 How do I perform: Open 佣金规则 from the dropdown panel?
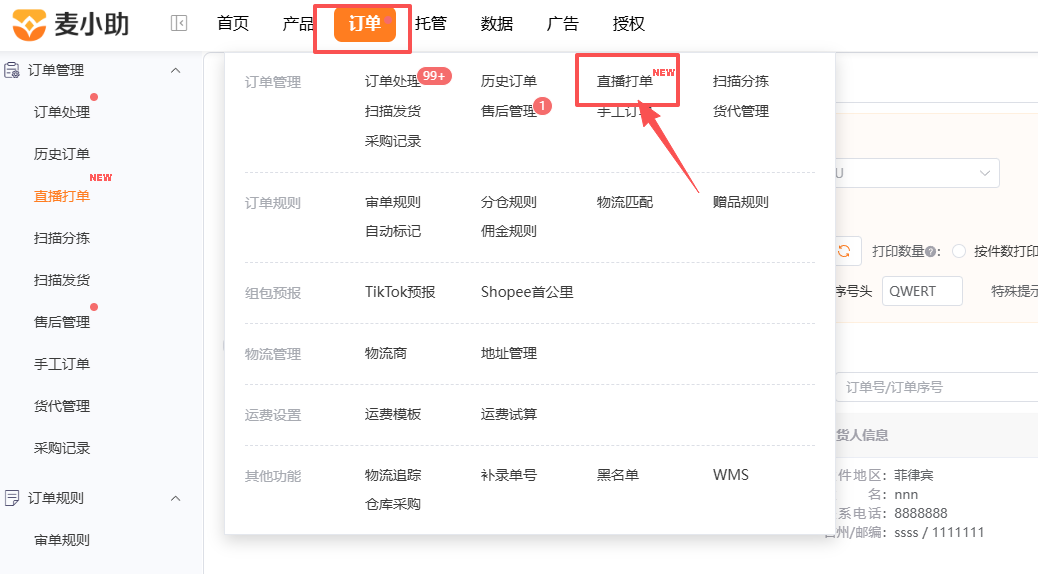[508, 231]
